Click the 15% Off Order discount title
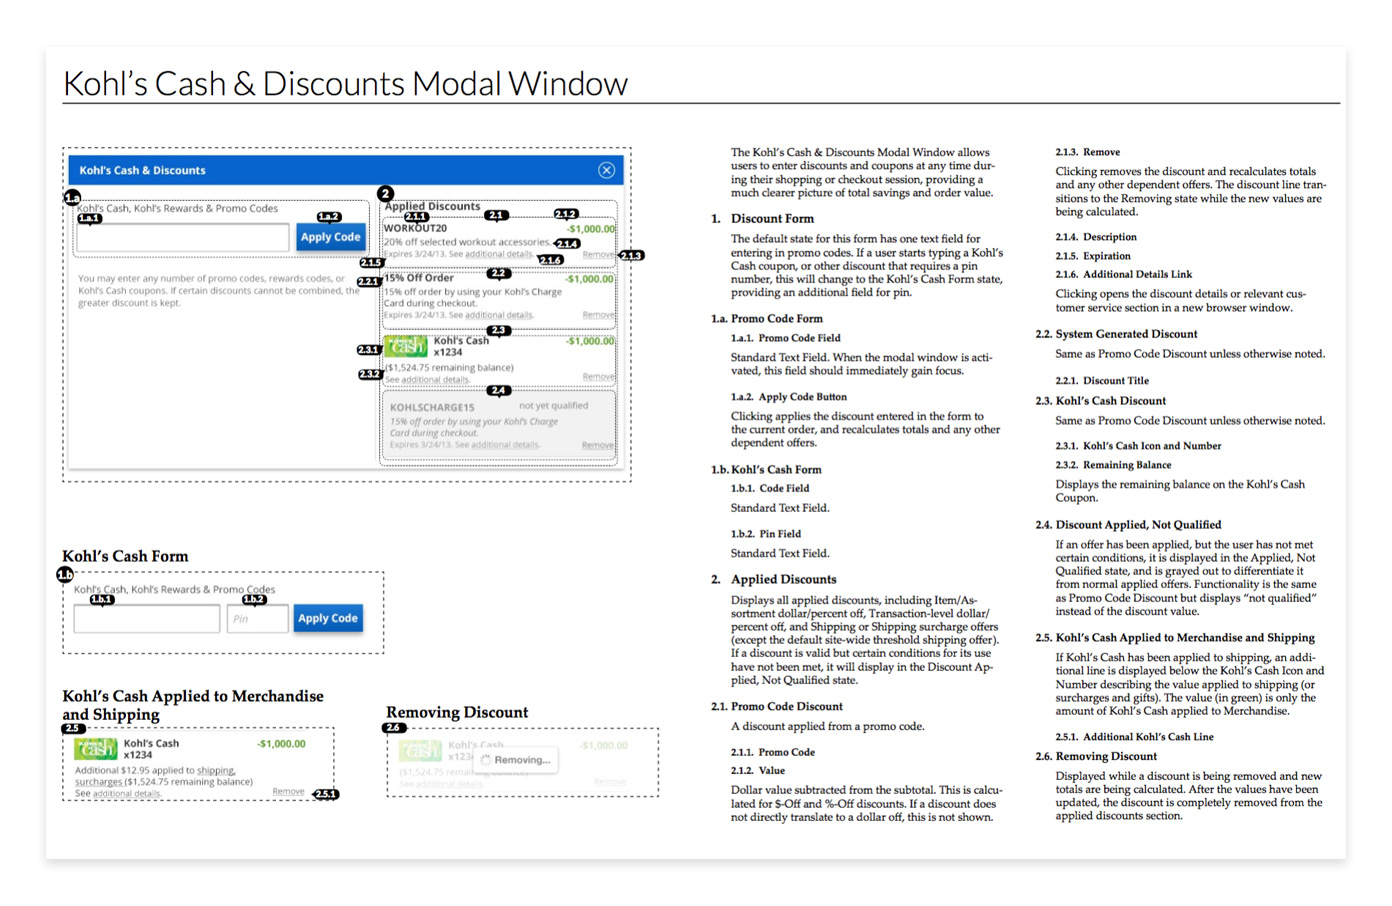The image size is (1392, 906). 419,278
